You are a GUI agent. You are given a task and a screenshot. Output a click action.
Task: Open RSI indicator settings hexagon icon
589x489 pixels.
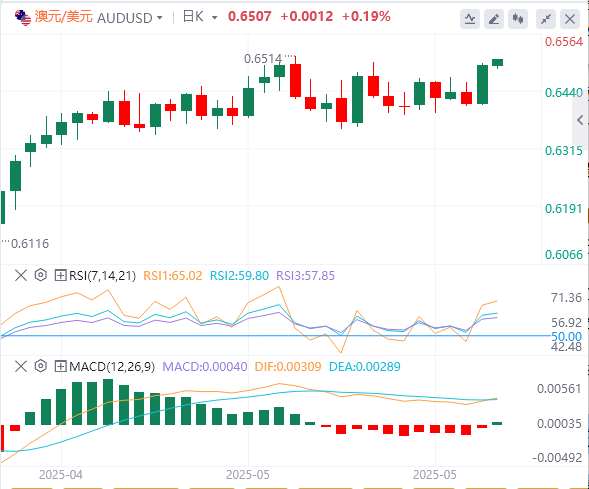click(41, 275)
